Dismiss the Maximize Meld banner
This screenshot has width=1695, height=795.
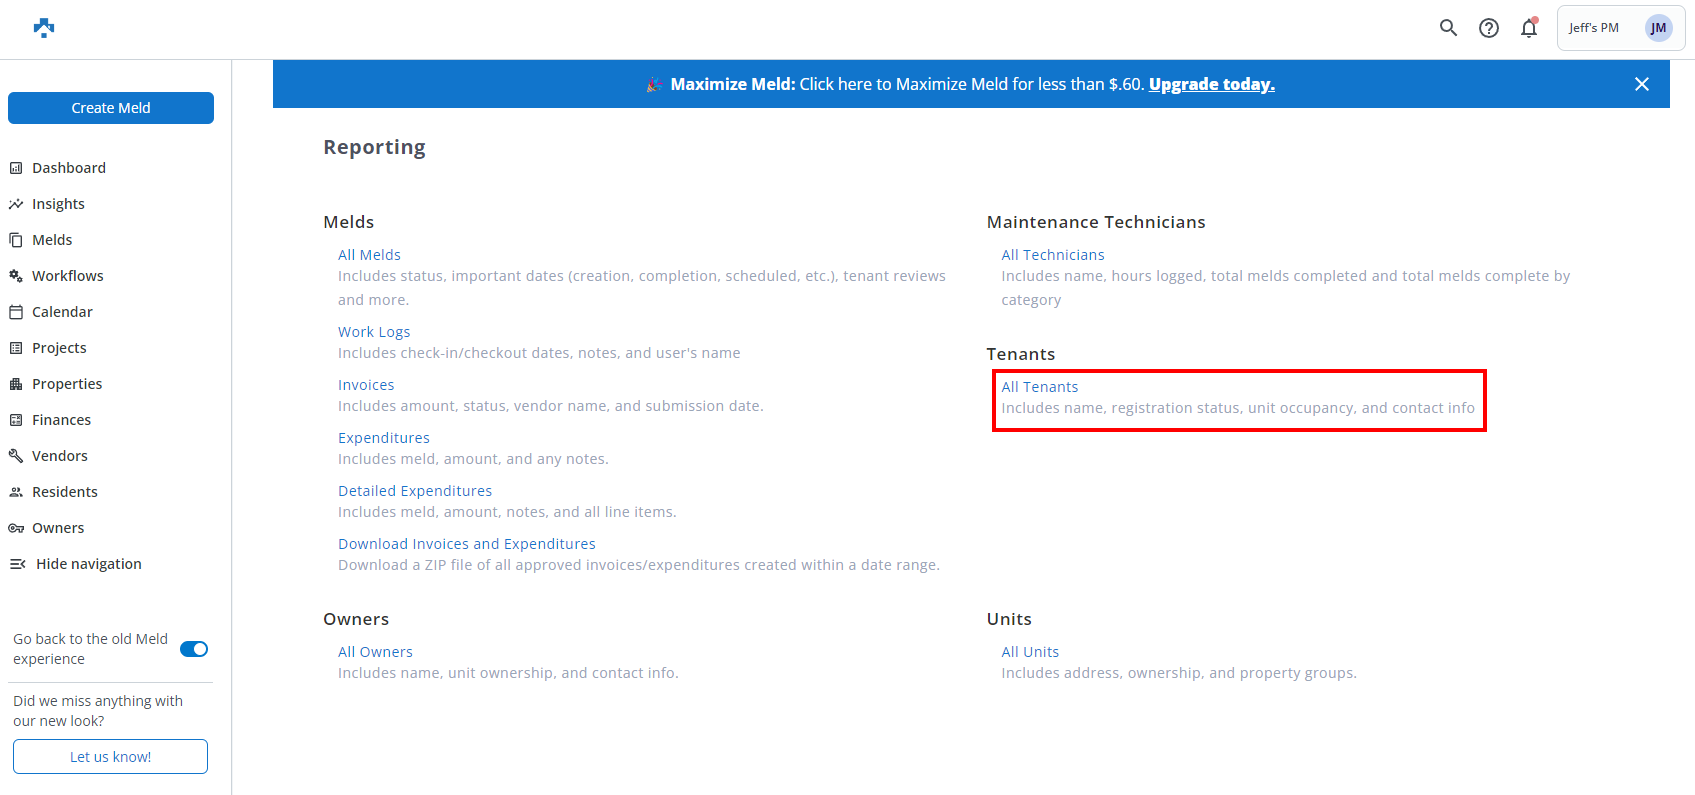pos(1641,84)
